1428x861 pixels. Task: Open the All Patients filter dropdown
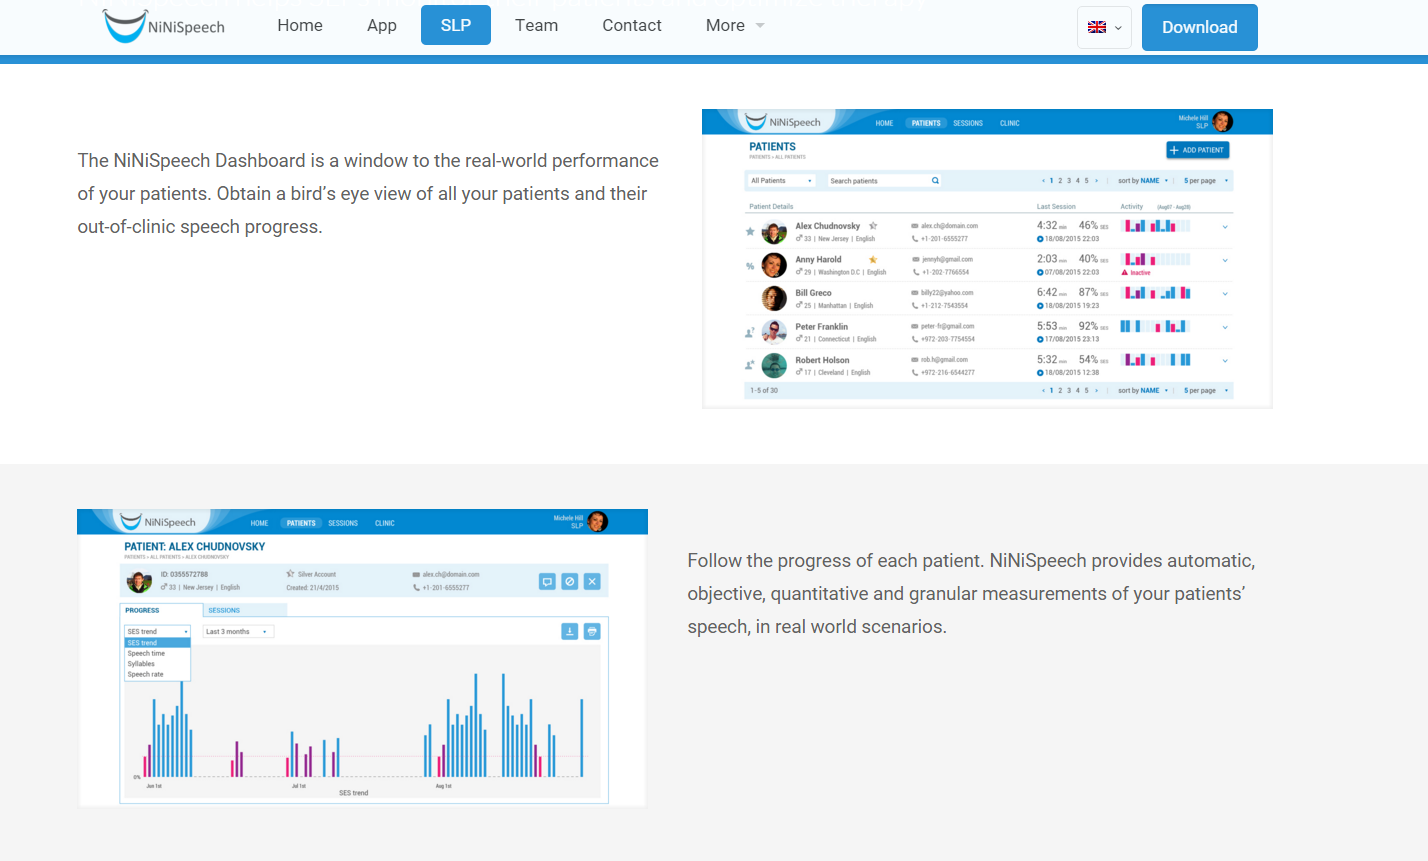(x=782, y=181)
